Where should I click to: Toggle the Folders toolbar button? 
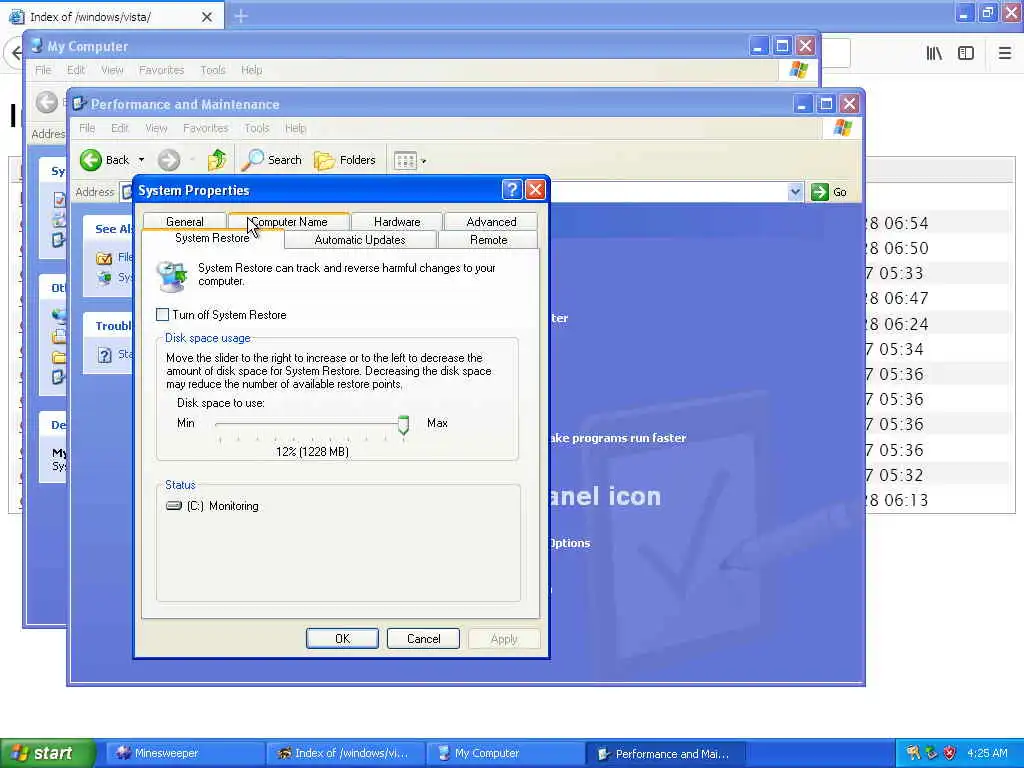pyautogui.click(x=345, y=160)
